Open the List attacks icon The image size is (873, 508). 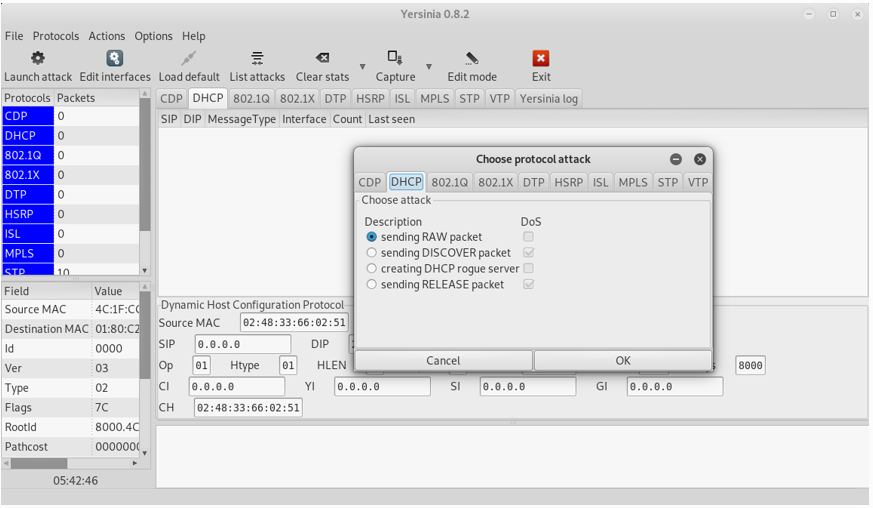[x=257, y=58]
